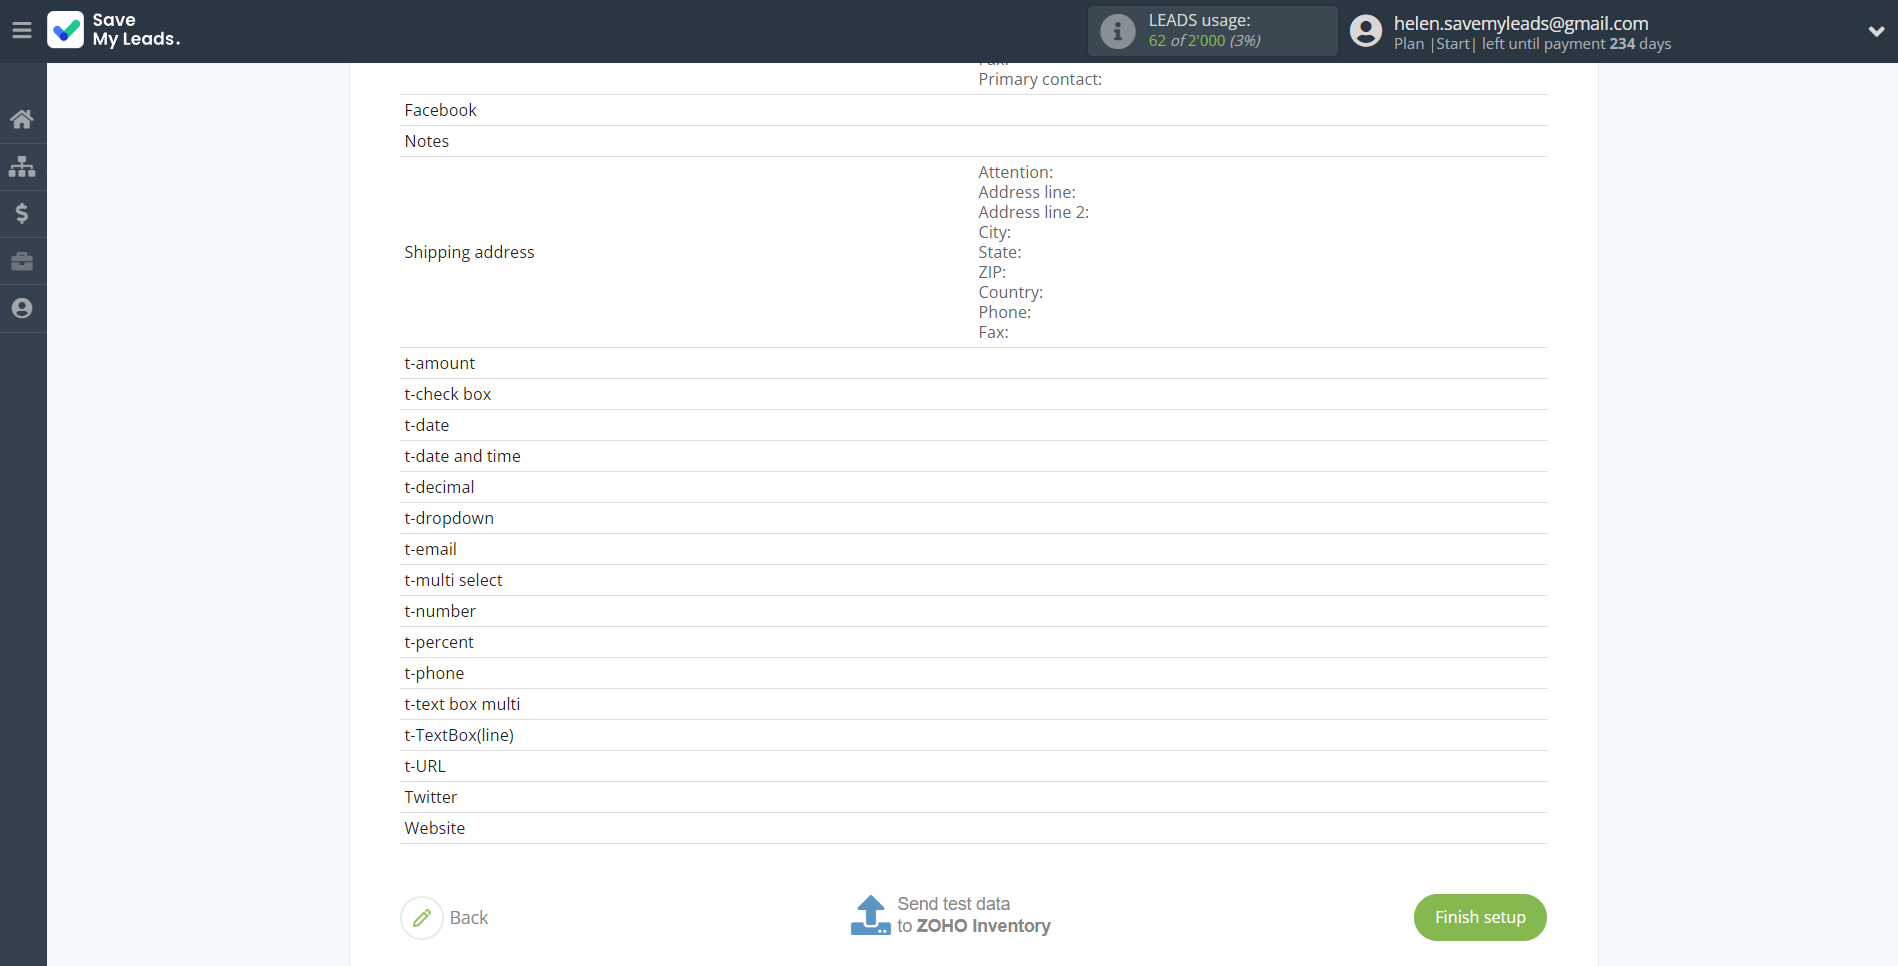Click the Country label in shipping address
Image resolution: width=1898 pixels, height=966 pixels.
point(1010,292)
